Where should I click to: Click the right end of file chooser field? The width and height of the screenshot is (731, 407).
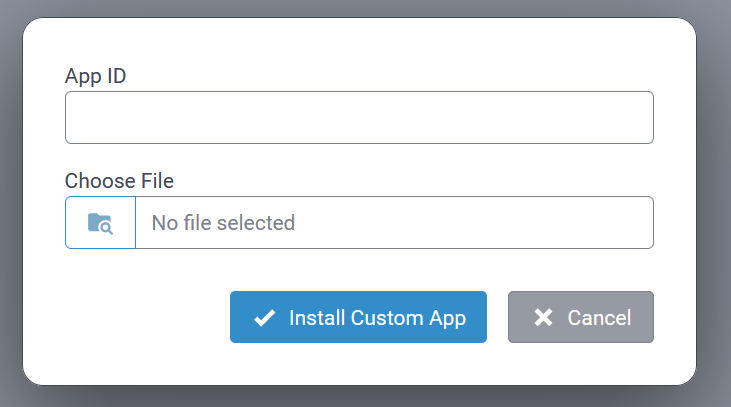coord(640,222)
